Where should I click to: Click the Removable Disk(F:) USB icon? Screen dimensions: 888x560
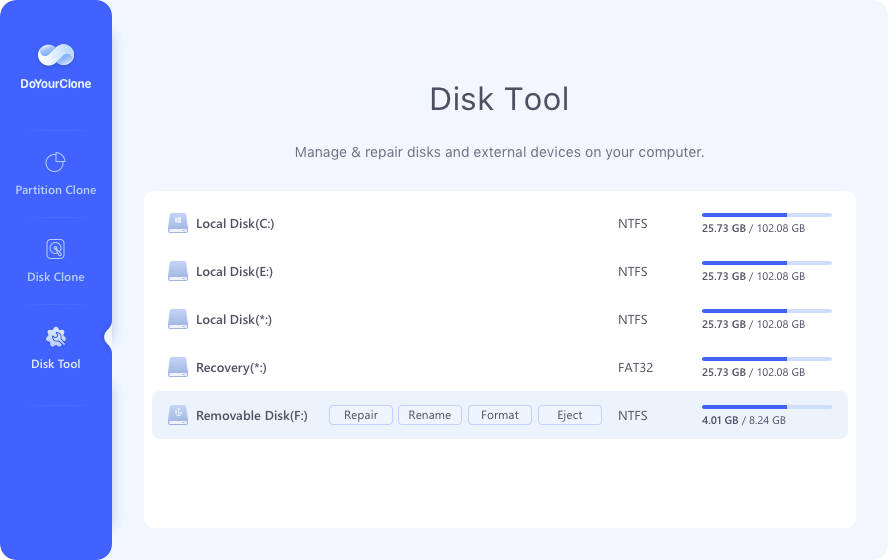coord(178,415)
